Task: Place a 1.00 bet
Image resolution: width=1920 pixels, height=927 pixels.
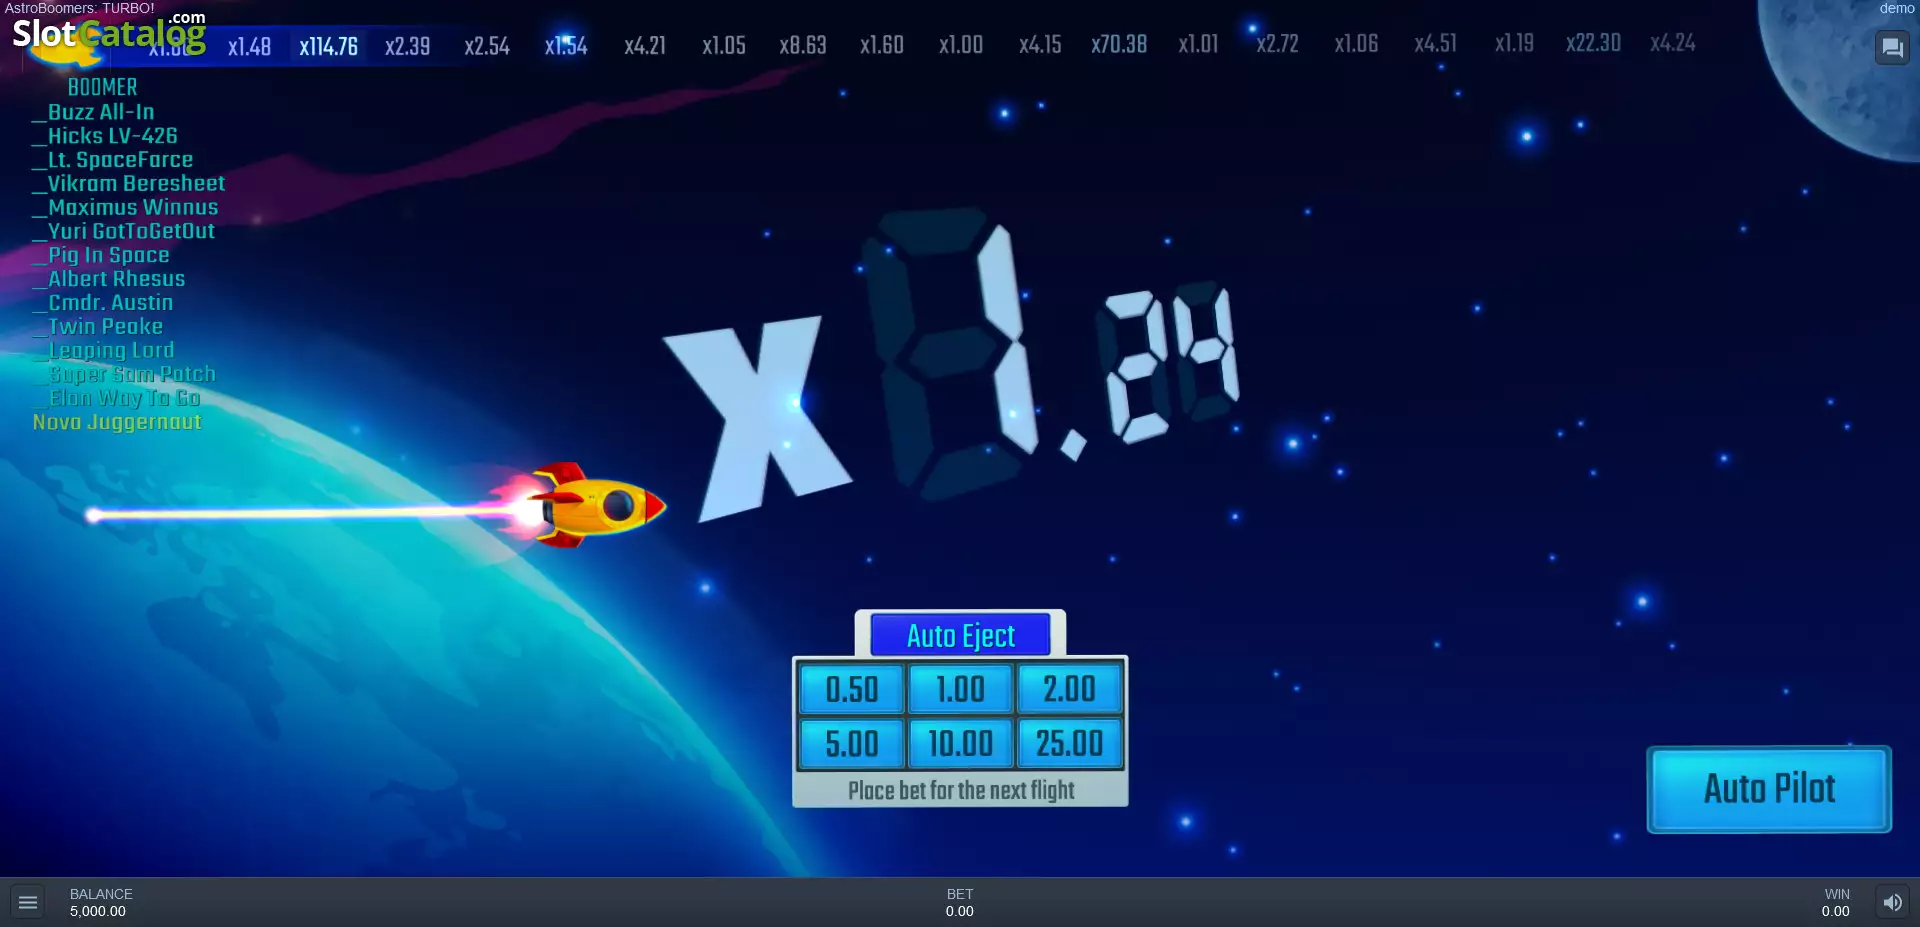Action: click(960, 689)
